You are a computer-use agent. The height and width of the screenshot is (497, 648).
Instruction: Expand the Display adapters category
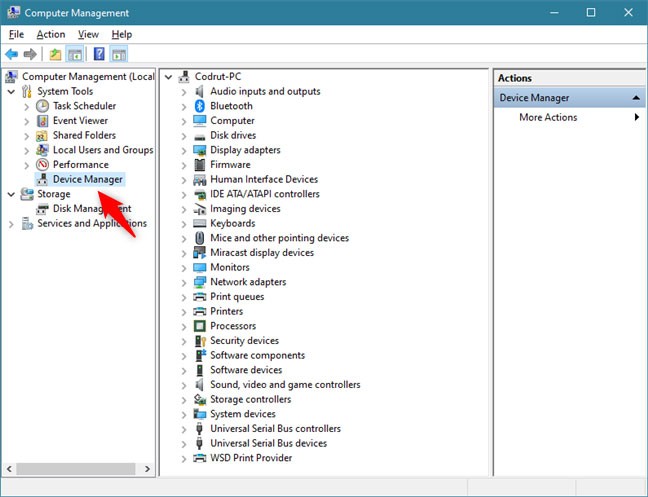pos(185,150)
